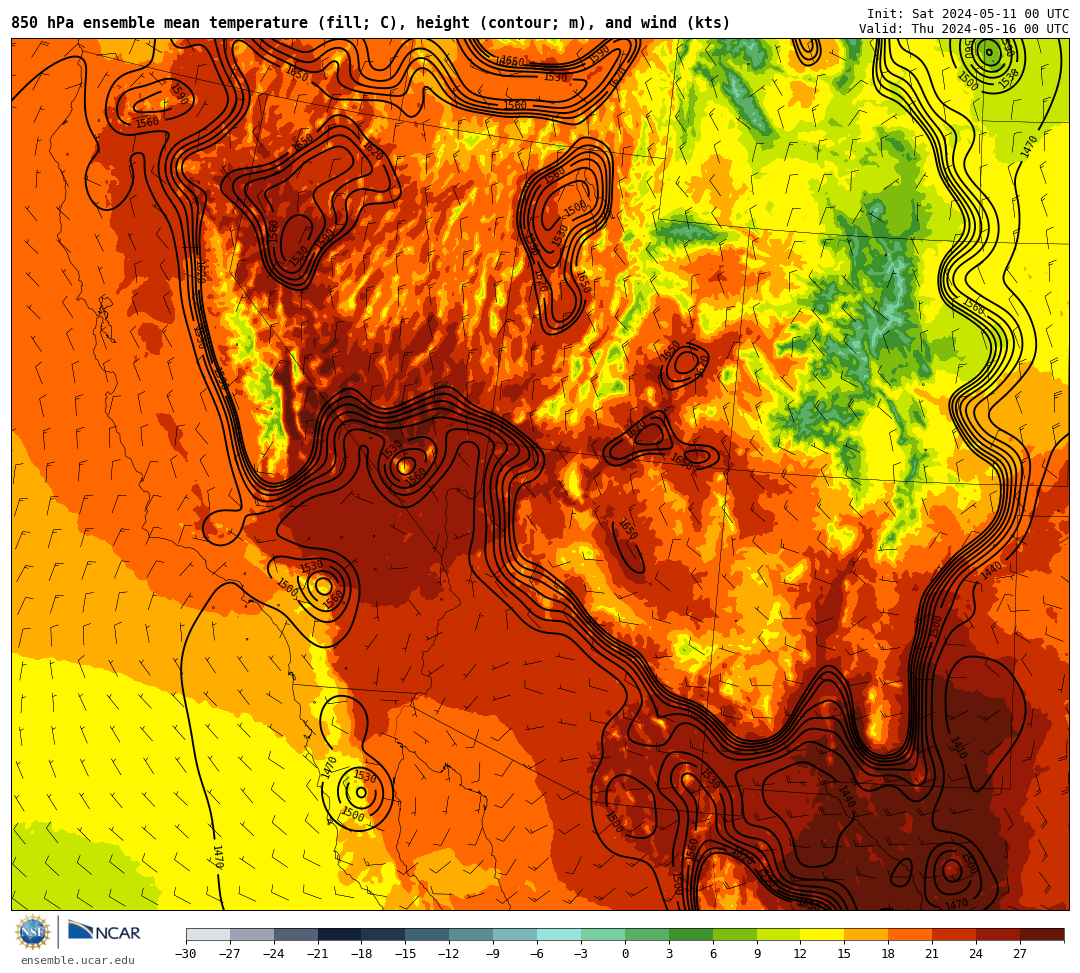
Task: Click the −3 colorbar tick label
Action: click(581, 954)
